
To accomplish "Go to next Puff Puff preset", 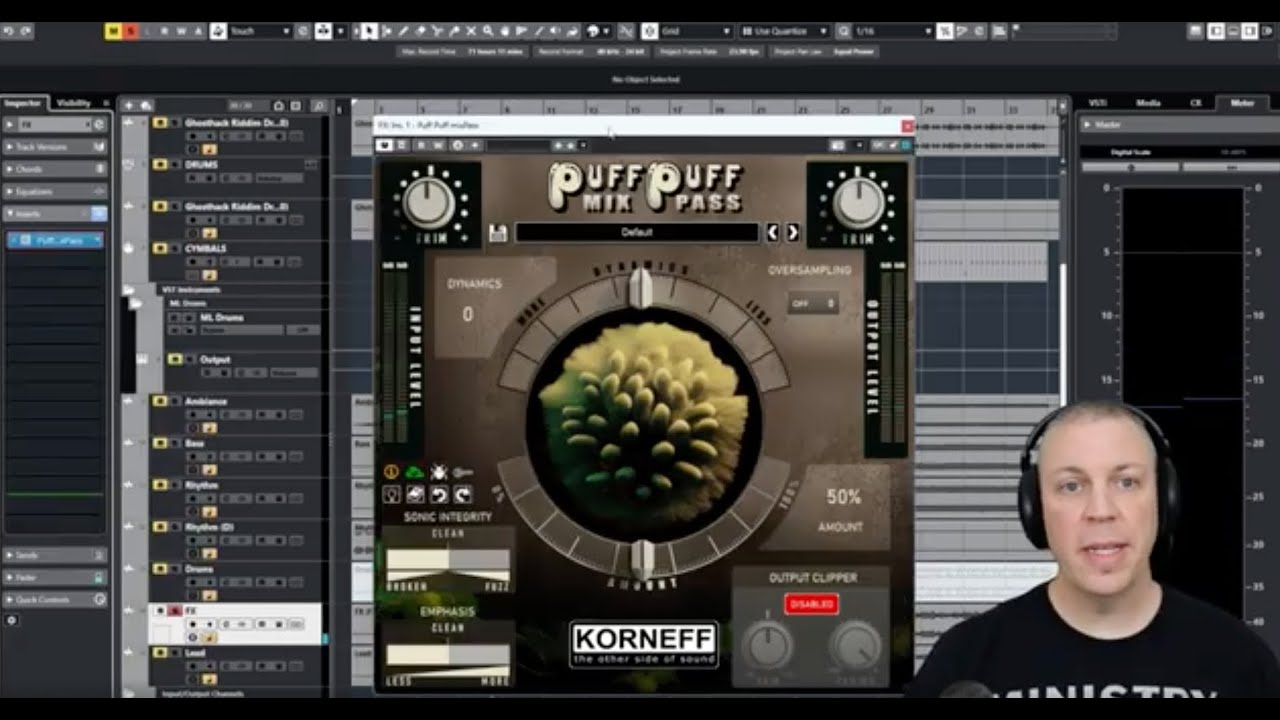I will [x=792, y=232].
